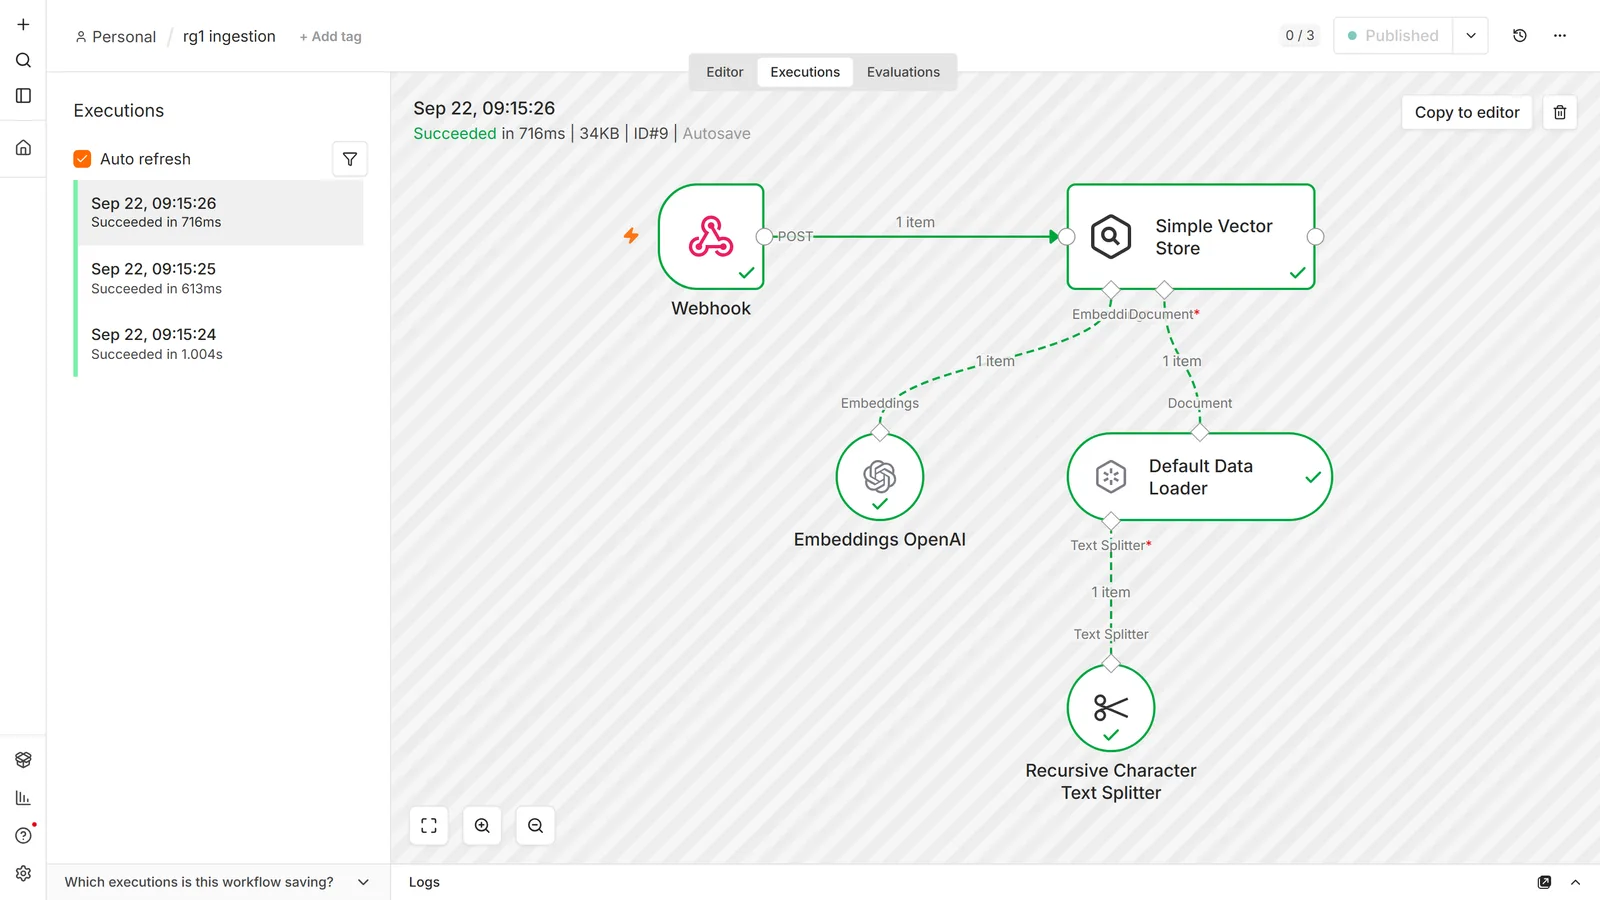Select the Recursive Character Text Splitter node
The width and height of the screenshot is (1600, 900).
(1111, 708)
